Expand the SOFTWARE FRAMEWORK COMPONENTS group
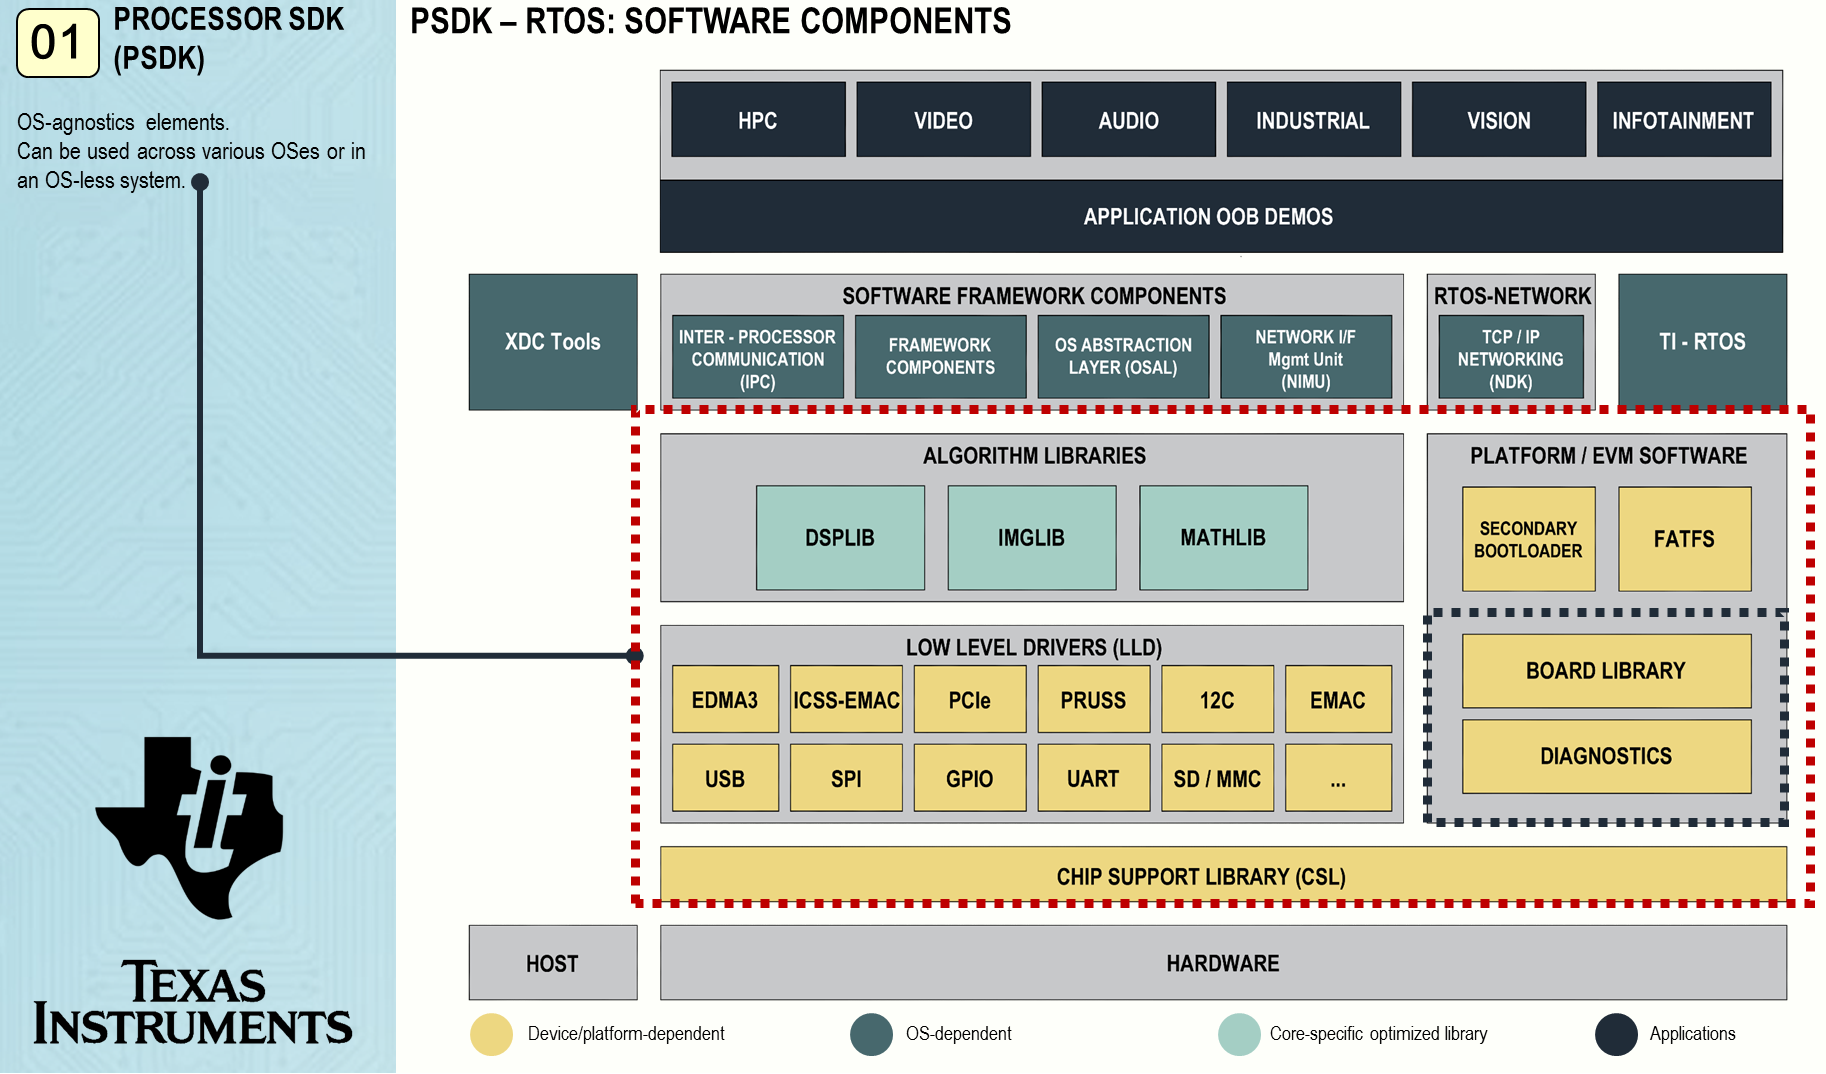This screenshot has width=1826, height=1074. point(1035,296)
